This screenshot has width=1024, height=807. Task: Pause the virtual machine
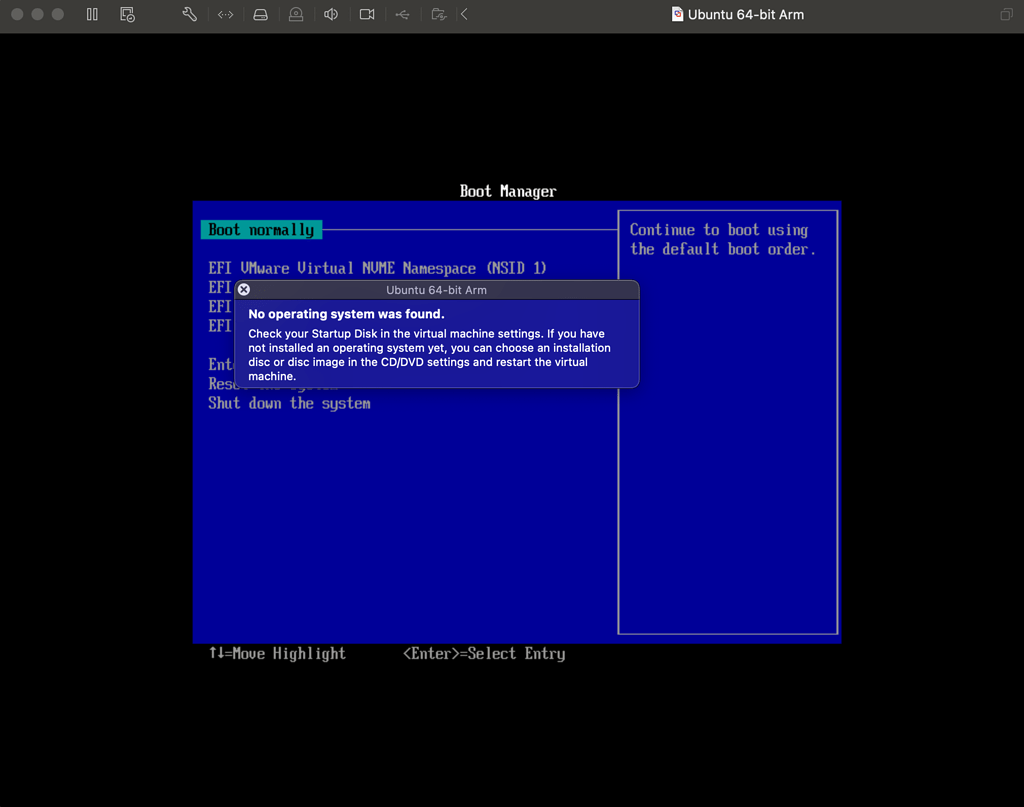(92, 15)
